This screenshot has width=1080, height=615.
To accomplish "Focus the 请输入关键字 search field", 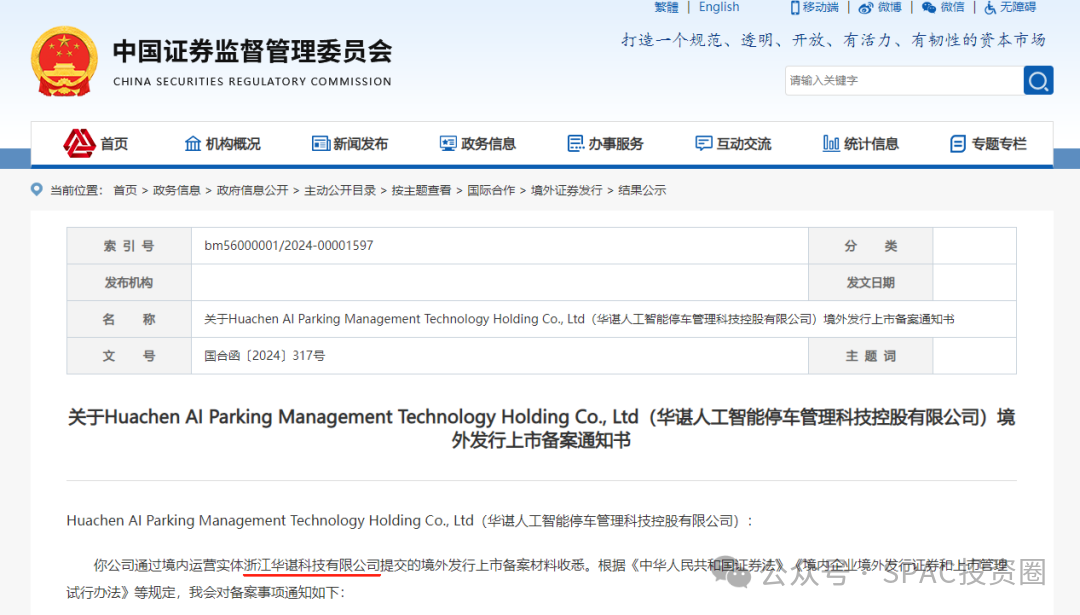I will tap(904, 81).
